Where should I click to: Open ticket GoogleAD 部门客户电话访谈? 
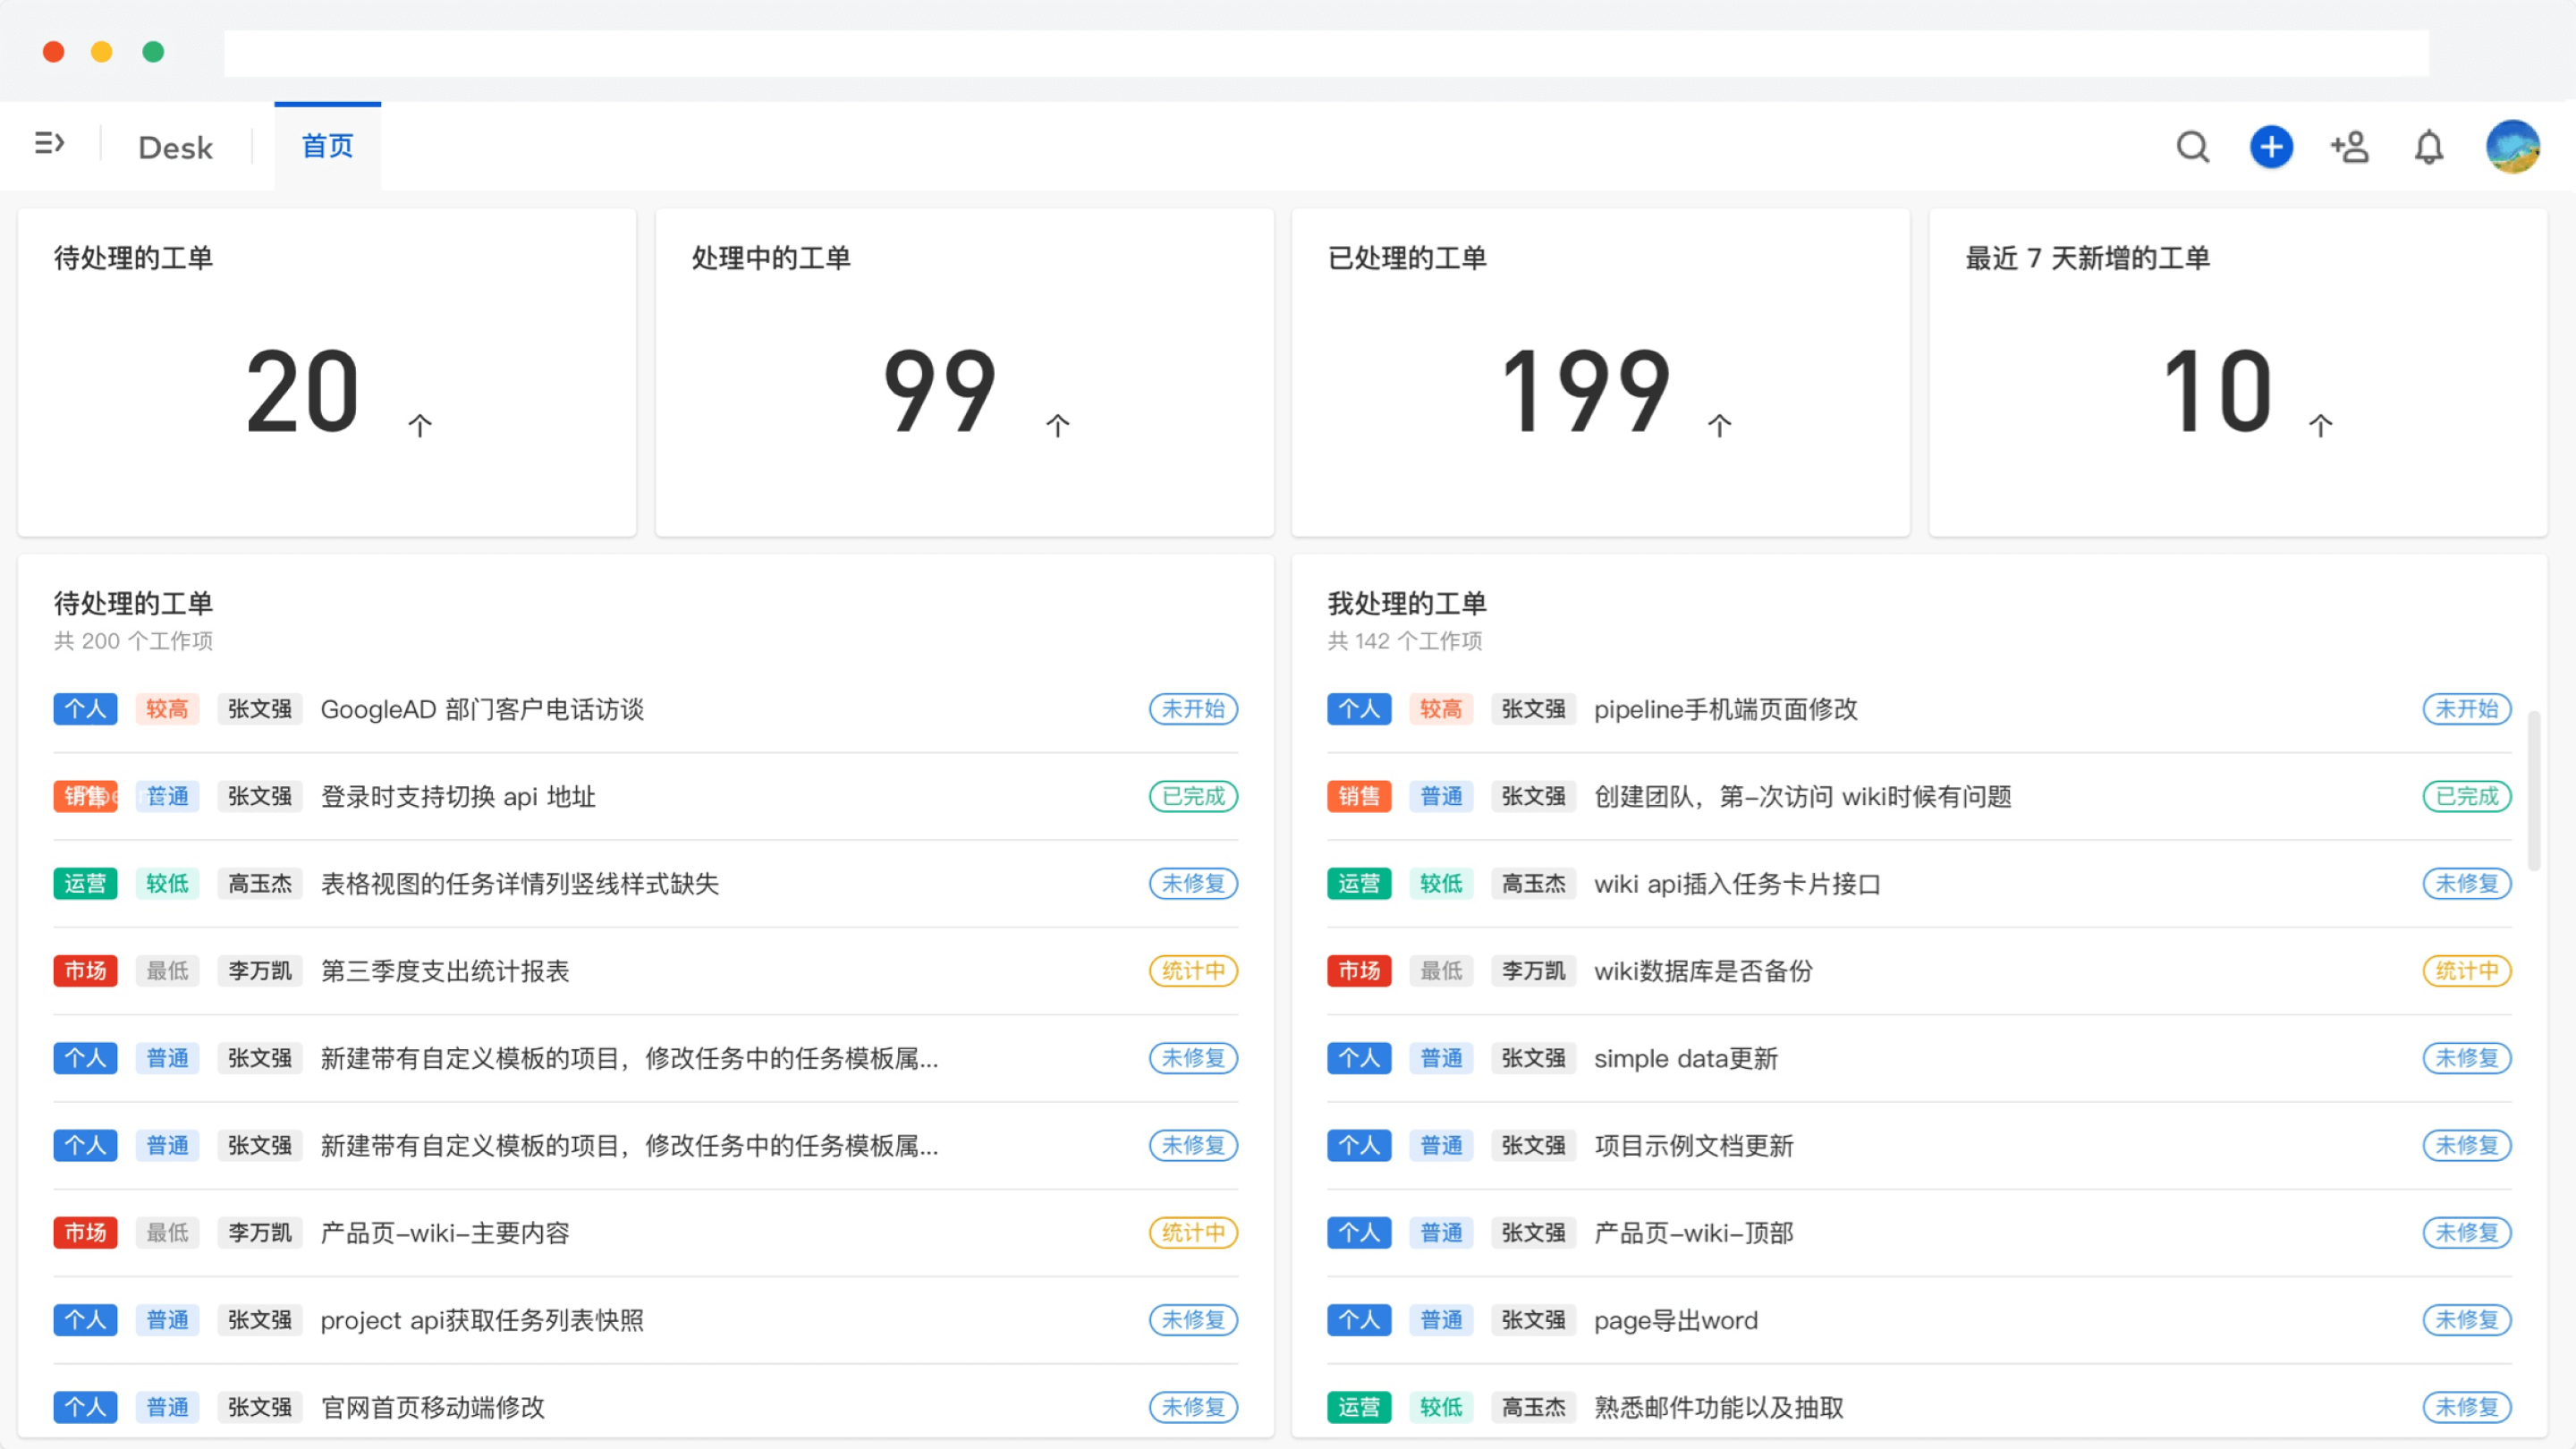[x=482, y=709]
